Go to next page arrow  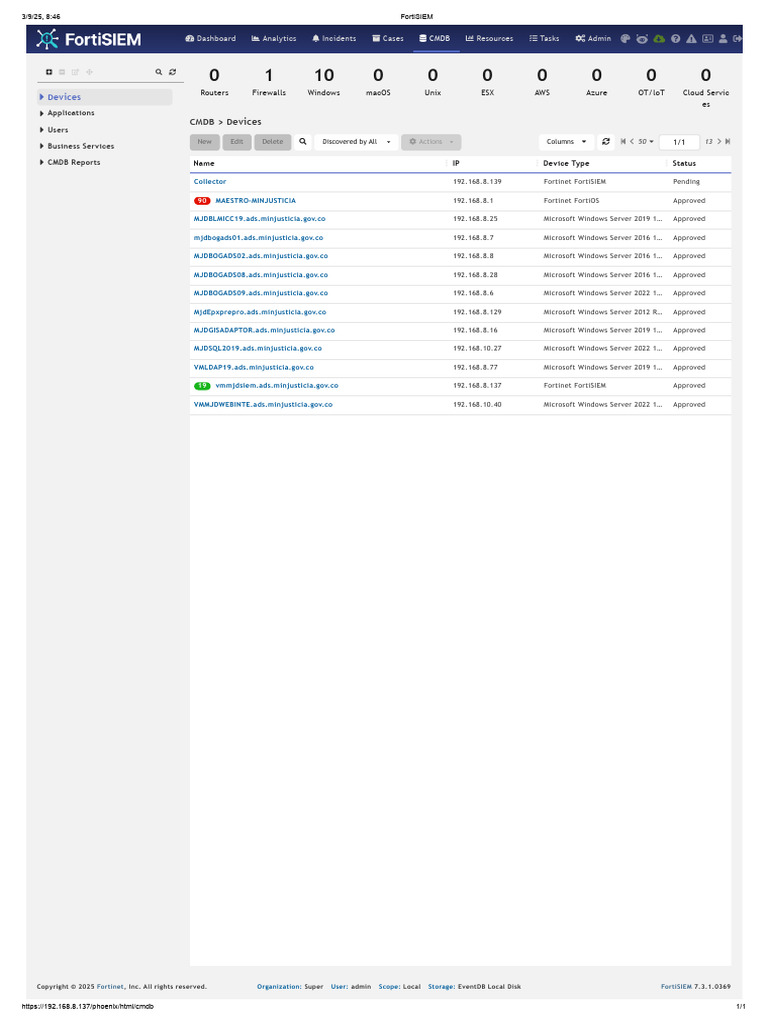click(719, 142)
